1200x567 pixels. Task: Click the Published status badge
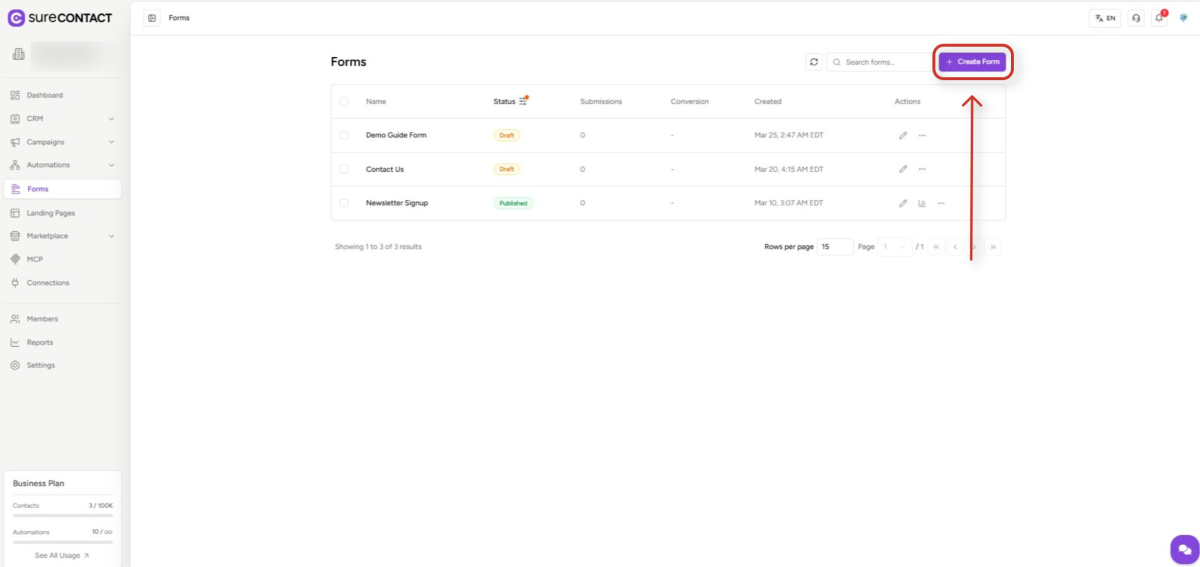coord(513,203)
